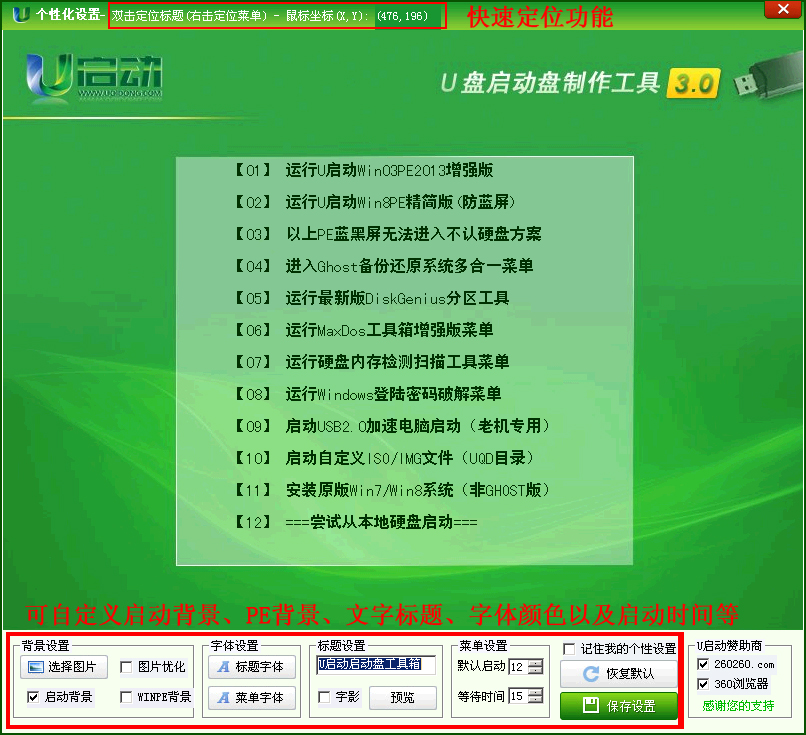Screen dimensions: 806x735
Task: Decrease the 默认启动 value with down arrow
Action: click(x=535, y=671)
